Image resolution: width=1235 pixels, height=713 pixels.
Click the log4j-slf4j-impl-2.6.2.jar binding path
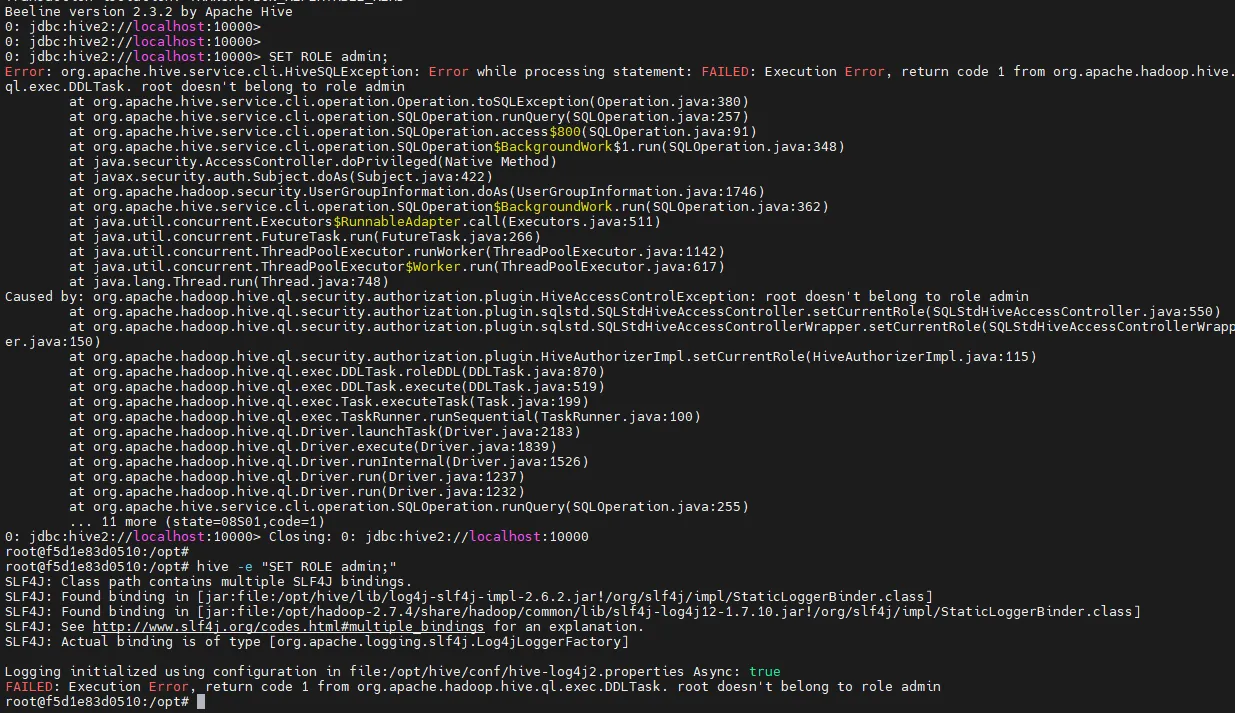tap(565, 597)
